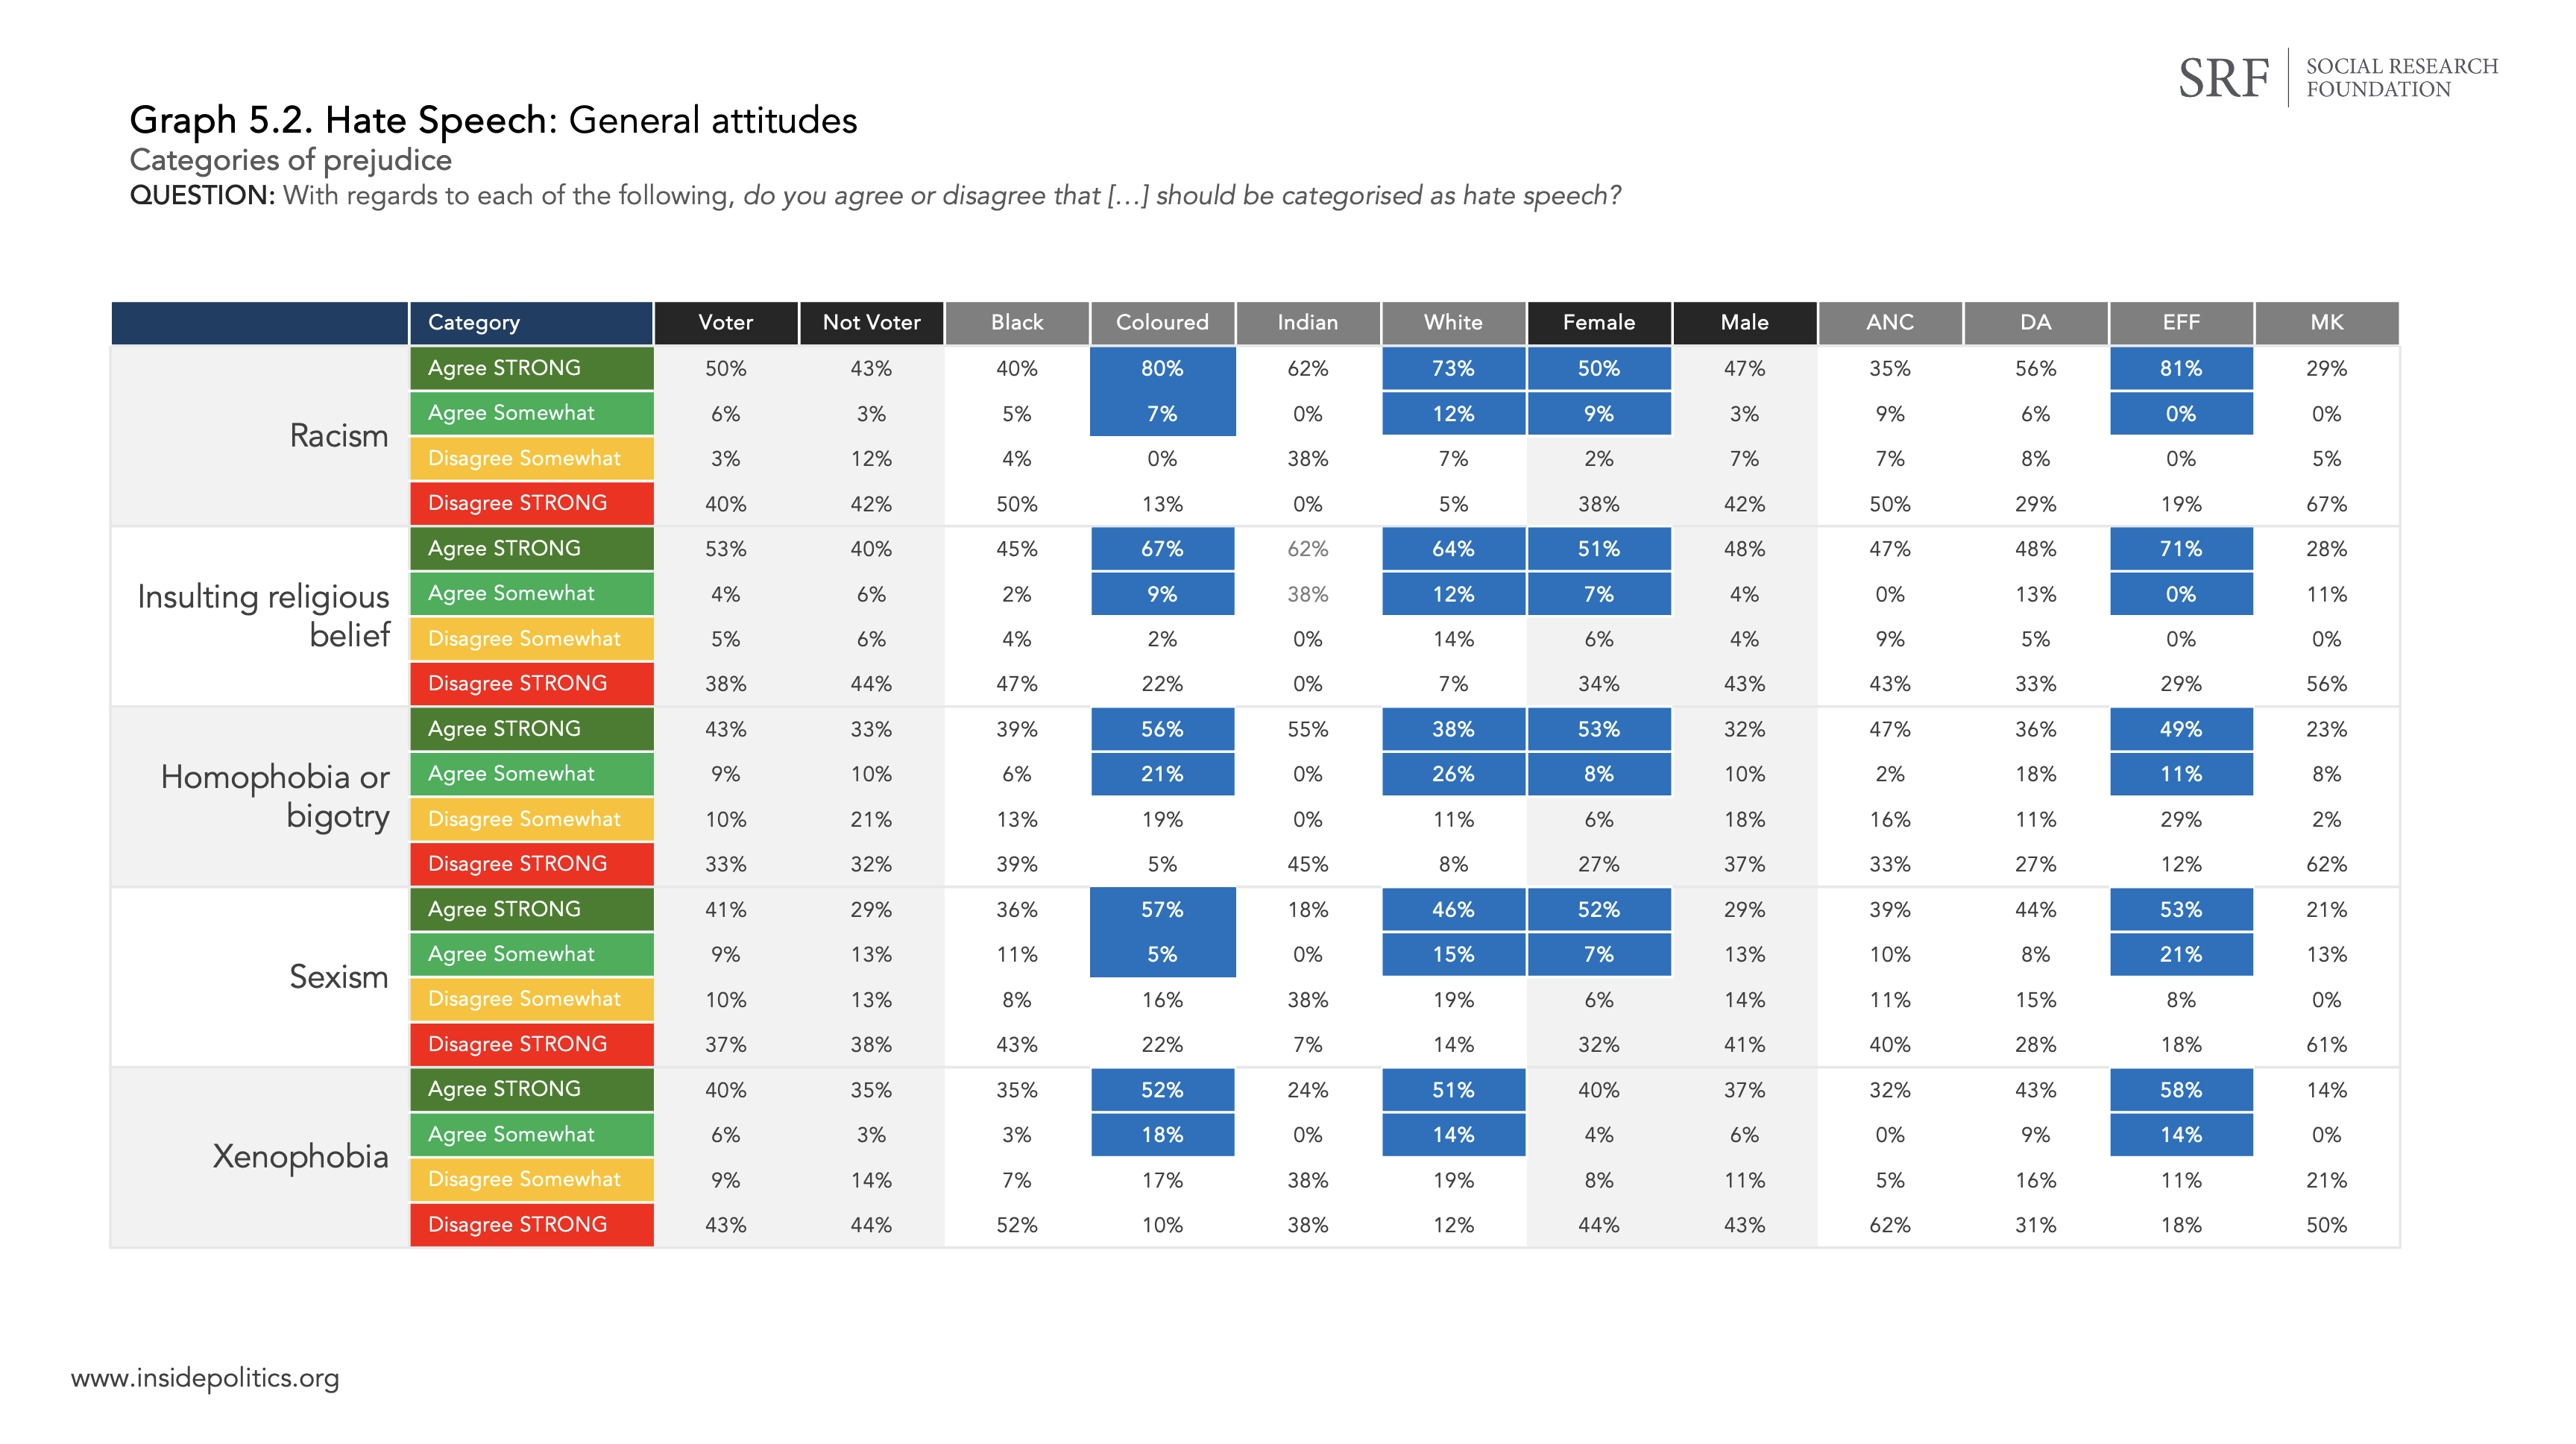This screenshot has width=2576, height=1444.
Task: Click the Graph 5.2 Hate Speech title
Action: [x=493, y=120]
